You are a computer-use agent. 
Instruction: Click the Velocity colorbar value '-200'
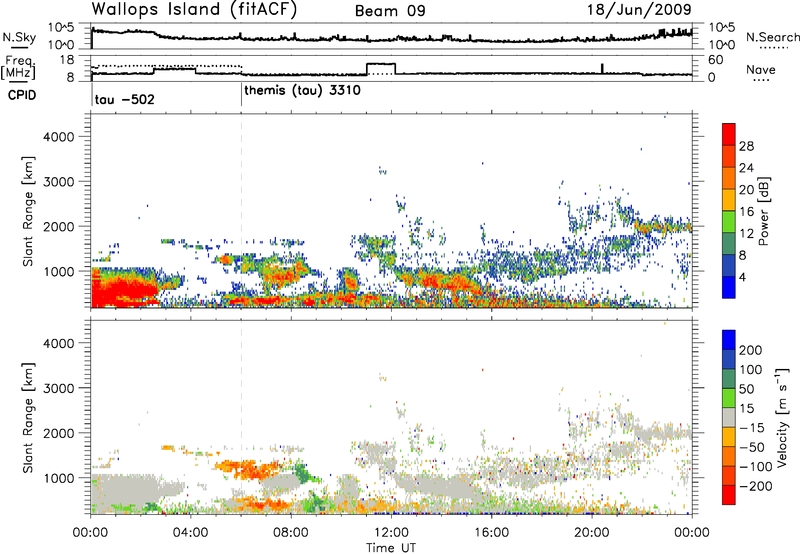[754, 486]
